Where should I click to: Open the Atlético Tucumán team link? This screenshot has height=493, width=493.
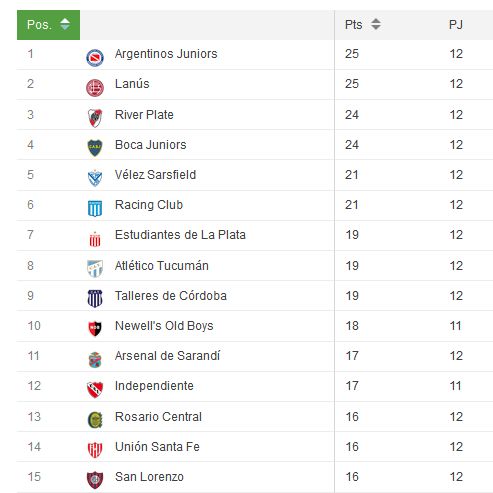162,265
